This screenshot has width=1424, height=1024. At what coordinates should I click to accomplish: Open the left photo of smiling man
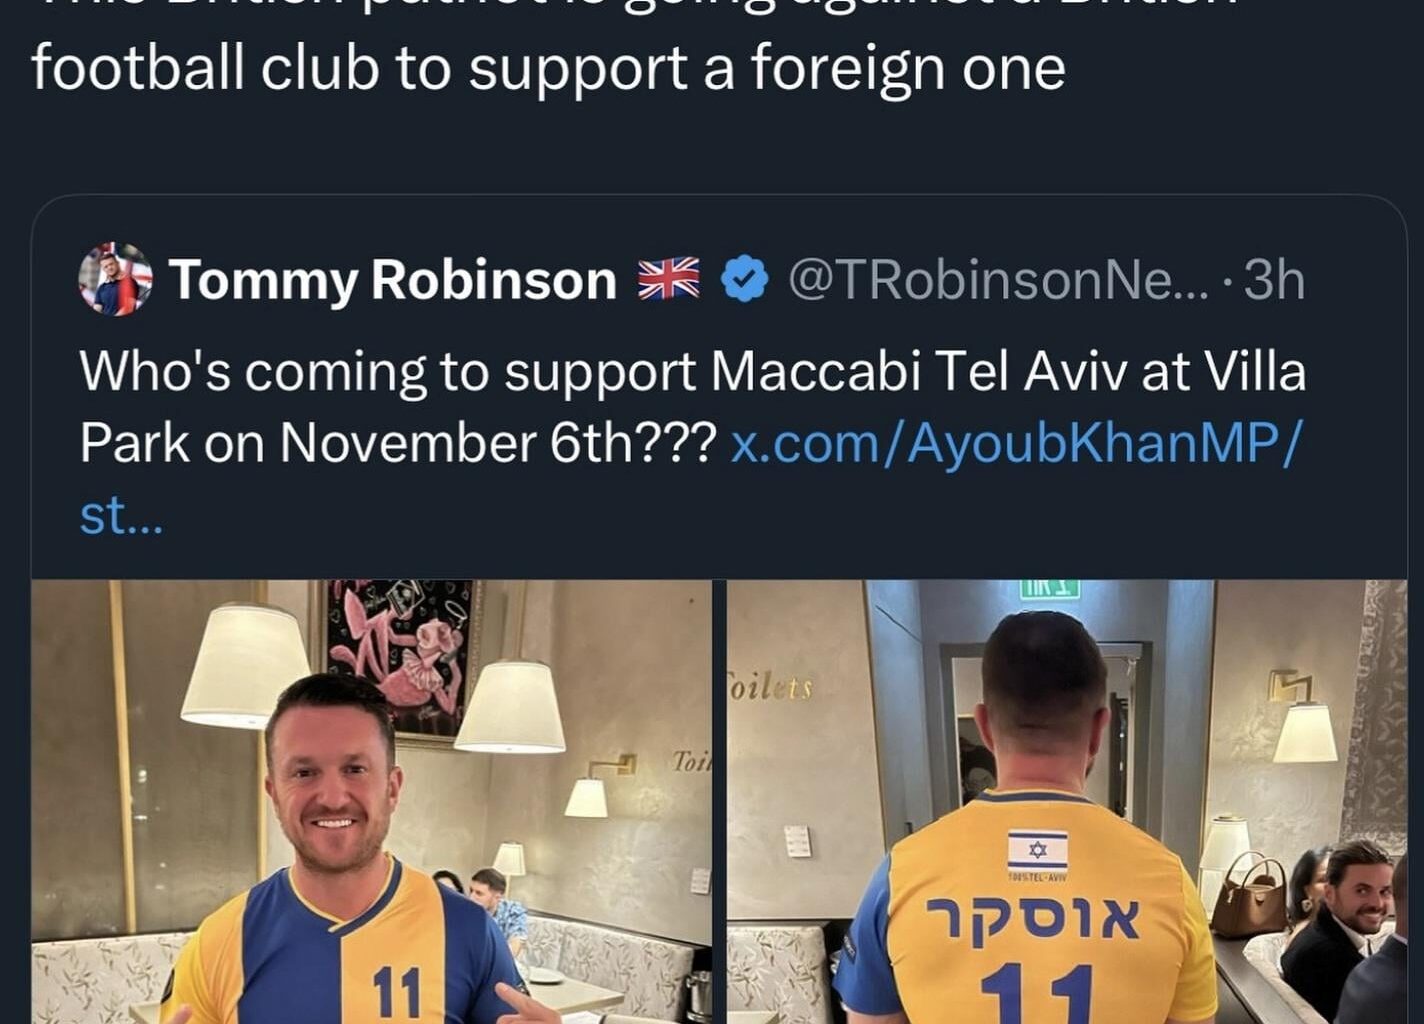point(372,802)
